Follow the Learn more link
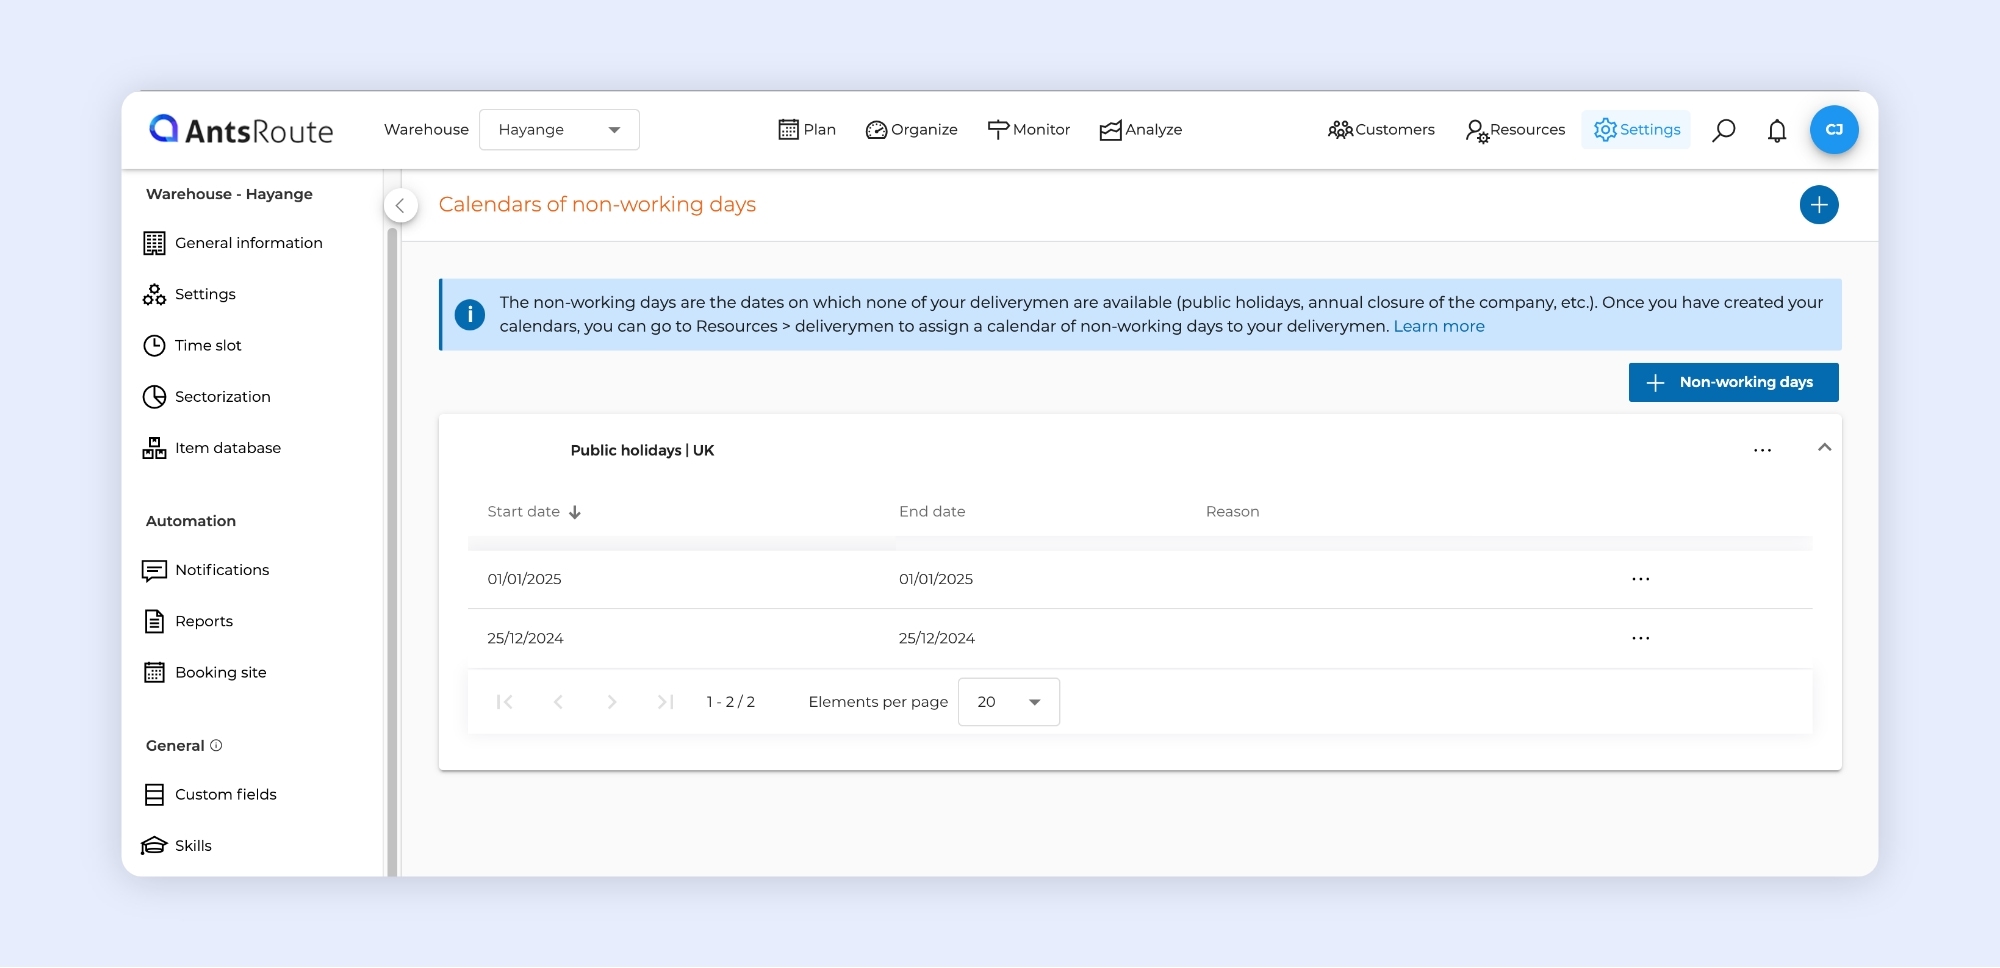Image resolution: width=2000 pixels, height=968 pixels. [x=1438, y=327]
